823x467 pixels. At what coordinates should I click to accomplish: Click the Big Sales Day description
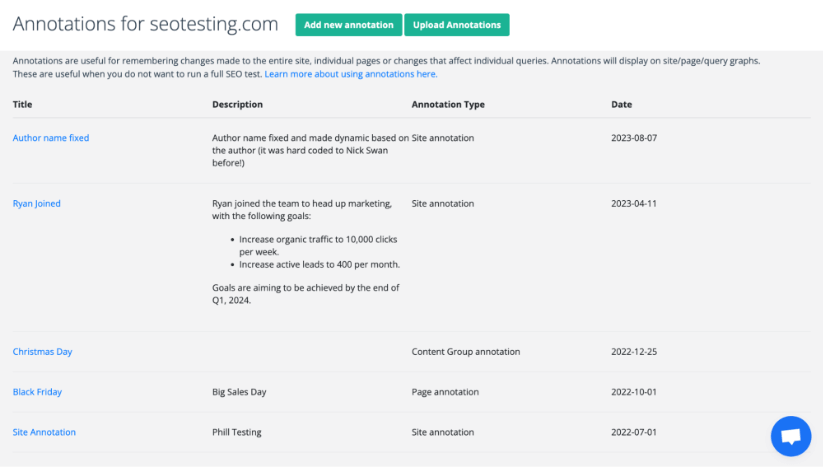(x=239, y=392)
